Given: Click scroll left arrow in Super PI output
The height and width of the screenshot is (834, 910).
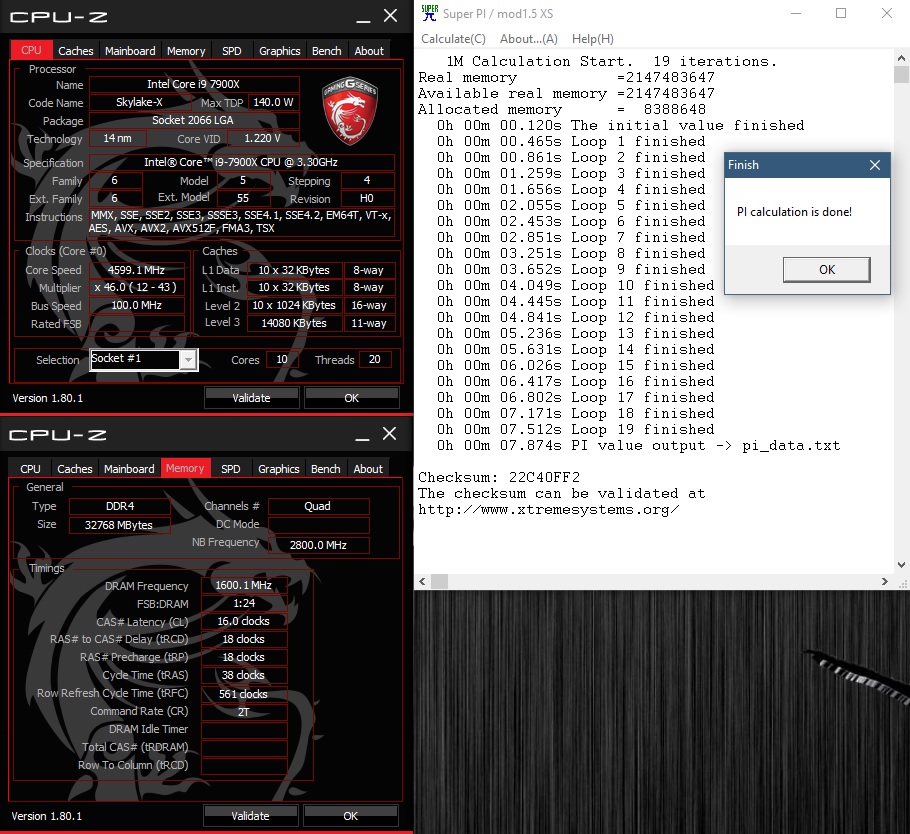Looking at the screenshot, I should 422,581.
